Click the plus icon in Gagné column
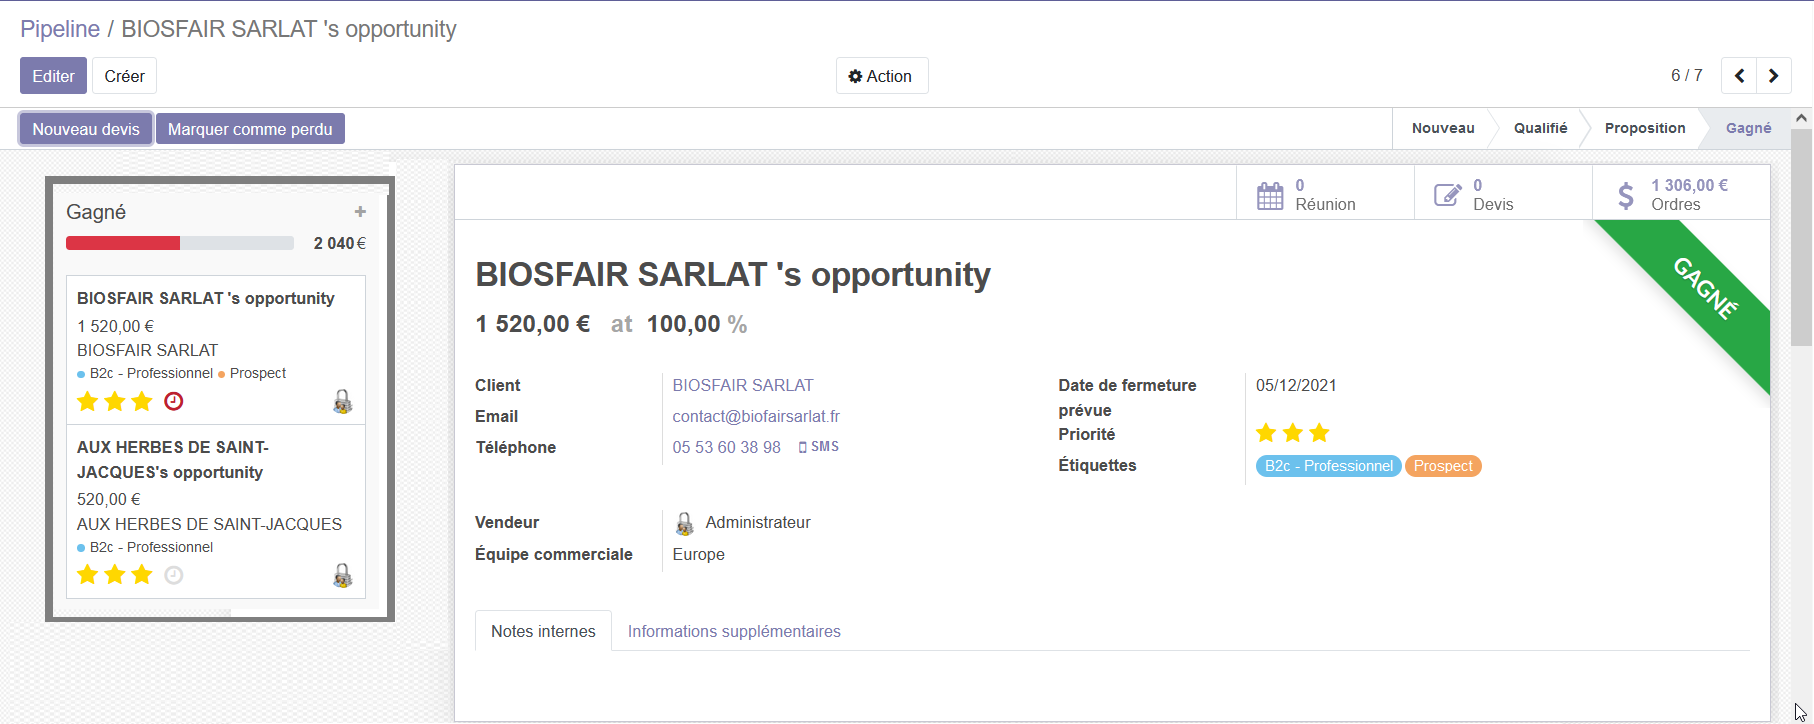This screenshot has width=1814, height=724. click(x=360, y=212)
